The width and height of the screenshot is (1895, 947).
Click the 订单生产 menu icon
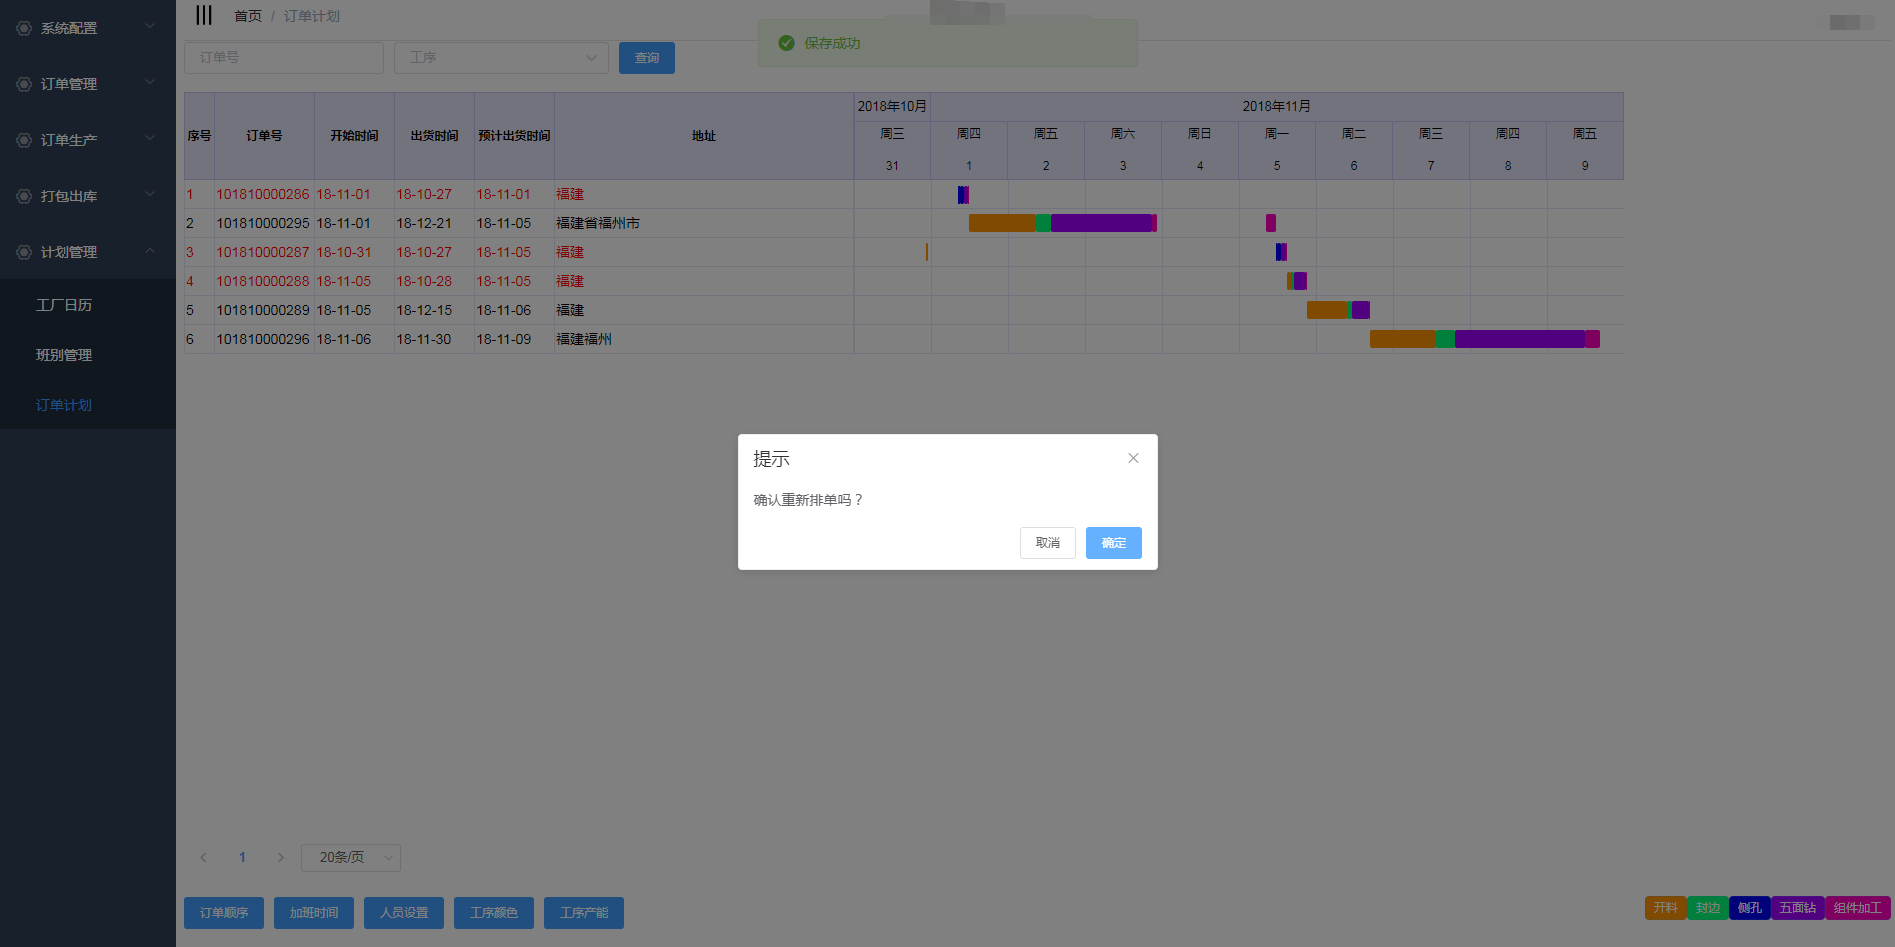[x=24, y=140]
